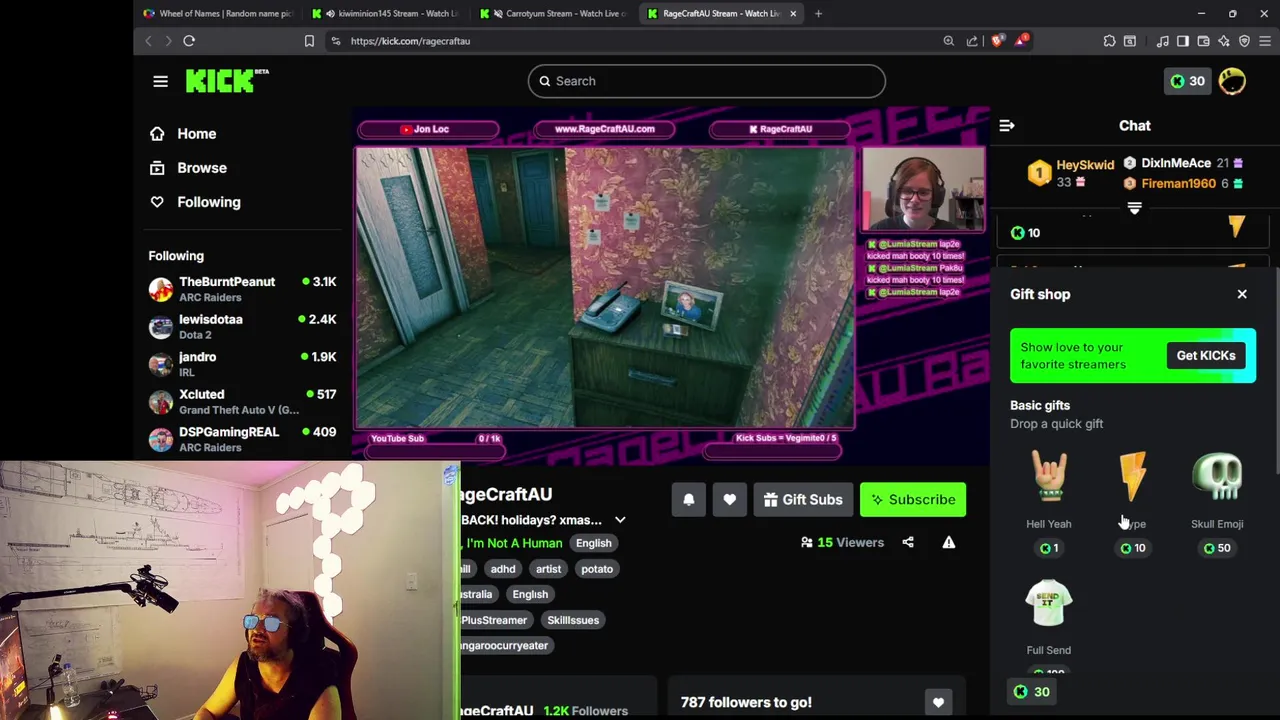Expand the chat leaderboard chevron
Viewport: 1280px width, 720px height.
point(1134,208)
